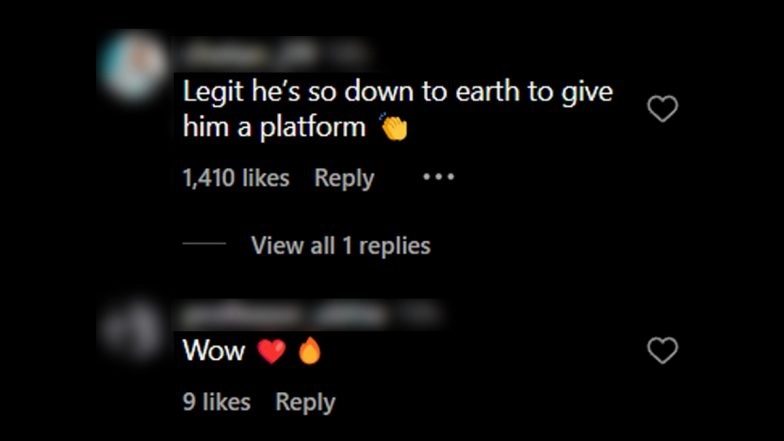Click the red heart emoji after "Wow"
The image size is (784, 441).
tap(272, 350)
